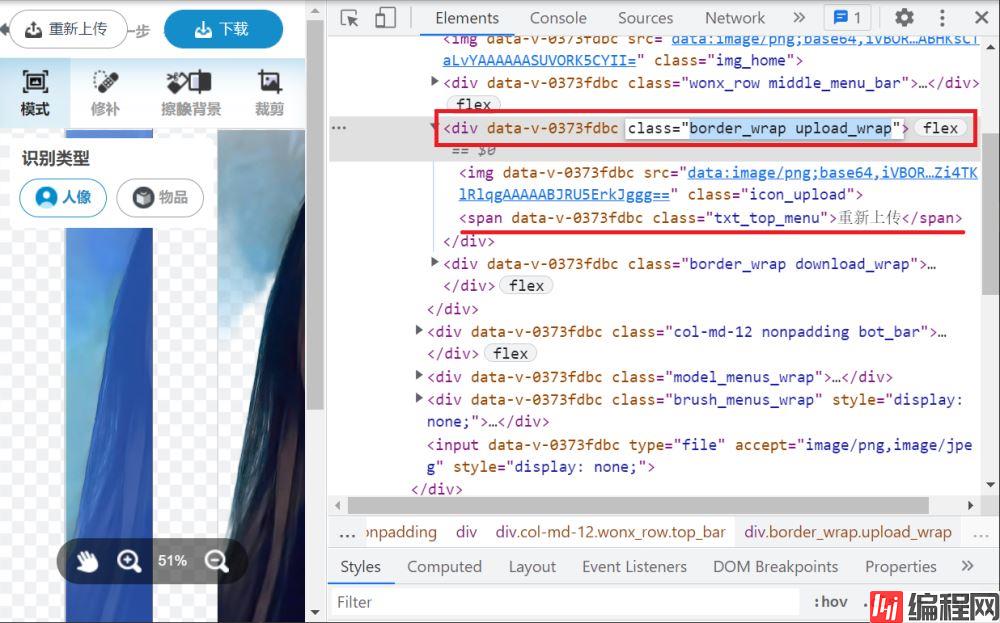Image resolution: width=1000 pixels, height=623 pixels.
Task: Choose 物品 recognition type
Action: (x=160, y=198)
